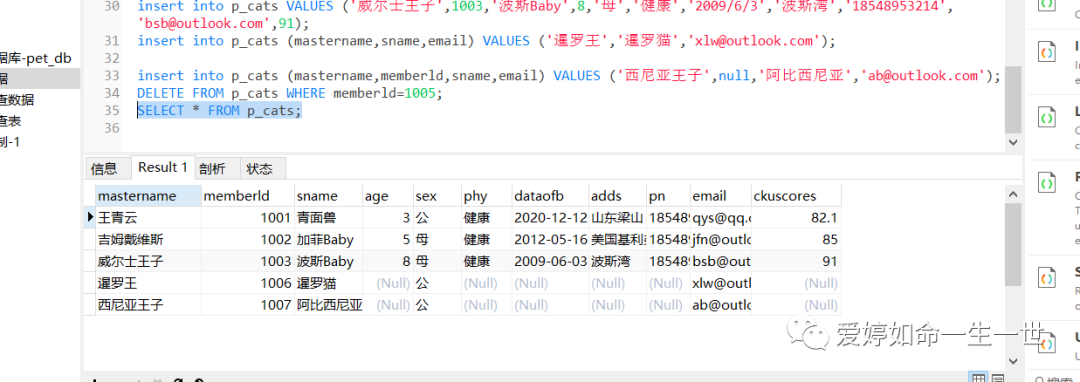Click the dataofb cell 2009-06-03
The image size is (1080, 382).
(x=550, y=262)
